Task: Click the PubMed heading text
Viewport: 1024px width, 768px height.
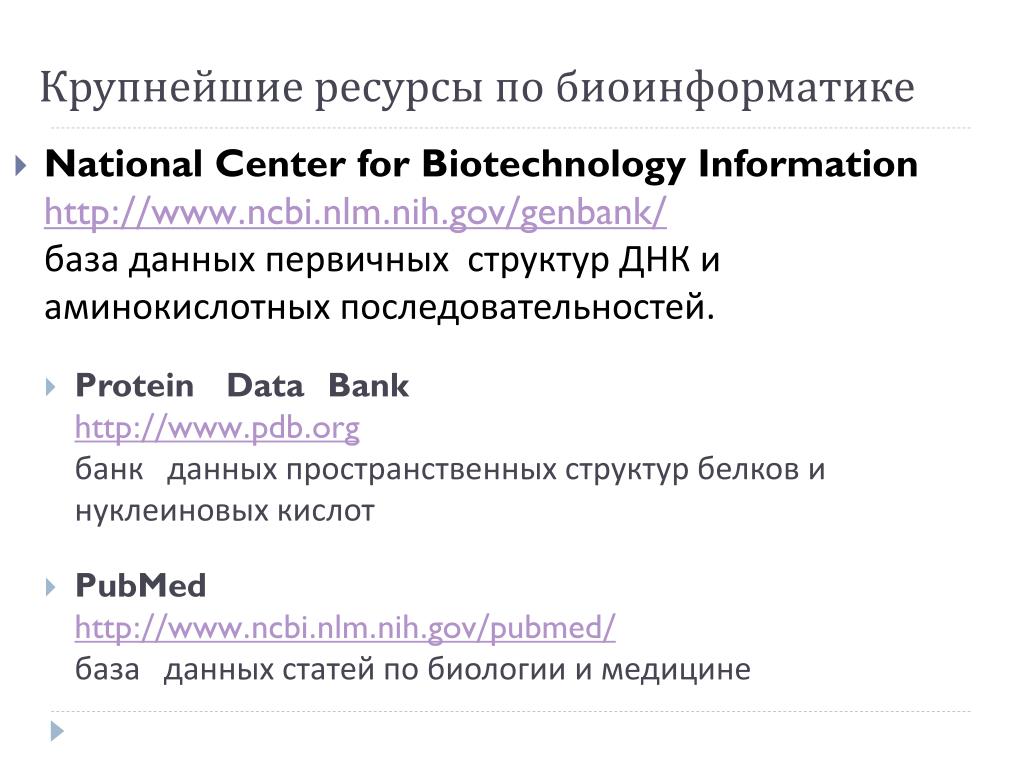Action: [x=140, y=585]
